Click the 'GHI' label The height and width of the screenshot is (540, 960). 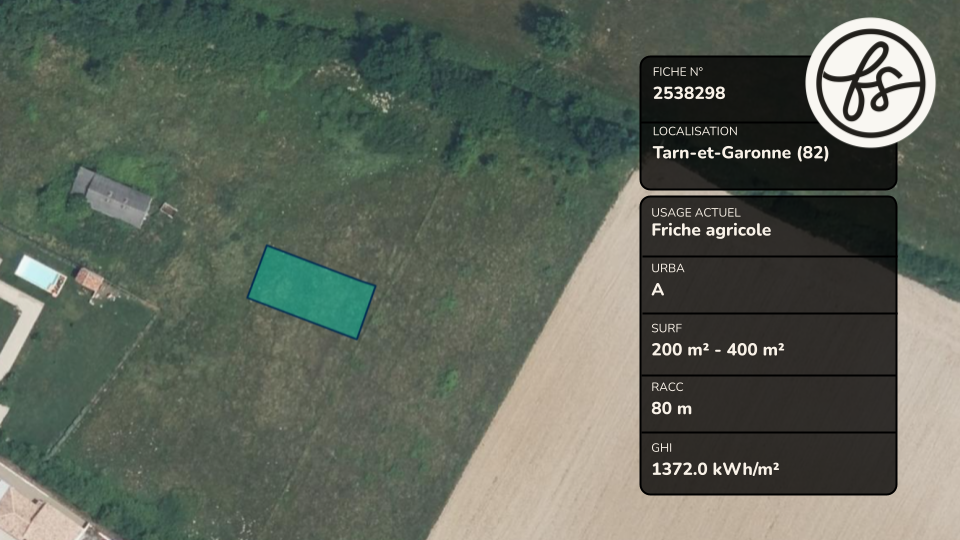click(661, 448)
